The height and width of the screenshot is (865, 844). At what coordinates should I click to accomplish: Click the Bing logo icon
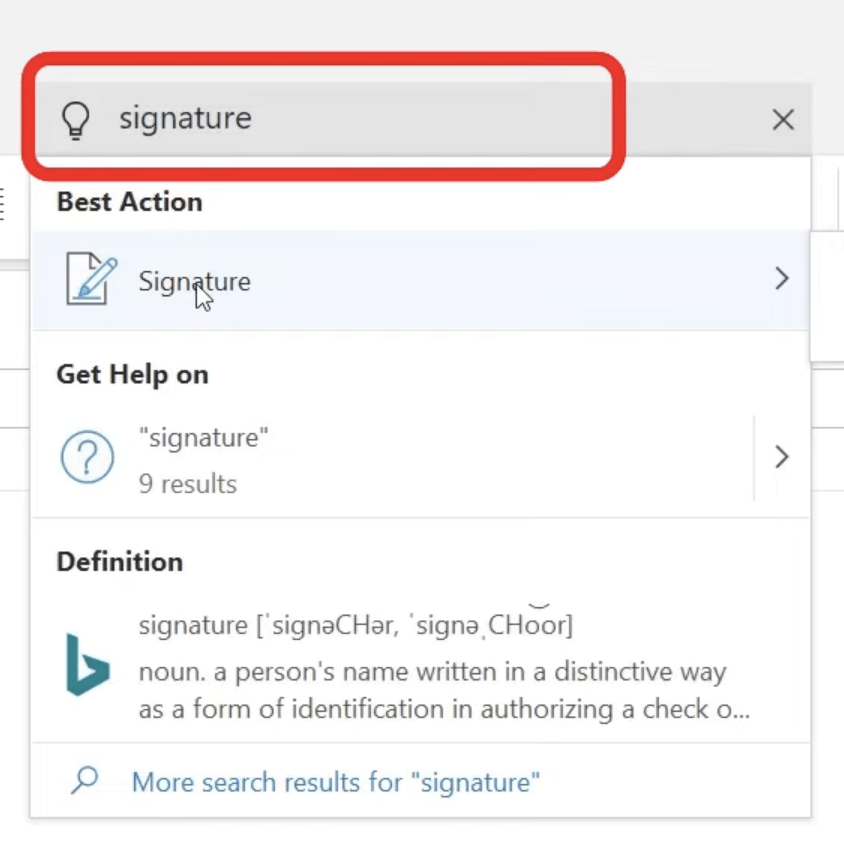click(x=88, y=665)
